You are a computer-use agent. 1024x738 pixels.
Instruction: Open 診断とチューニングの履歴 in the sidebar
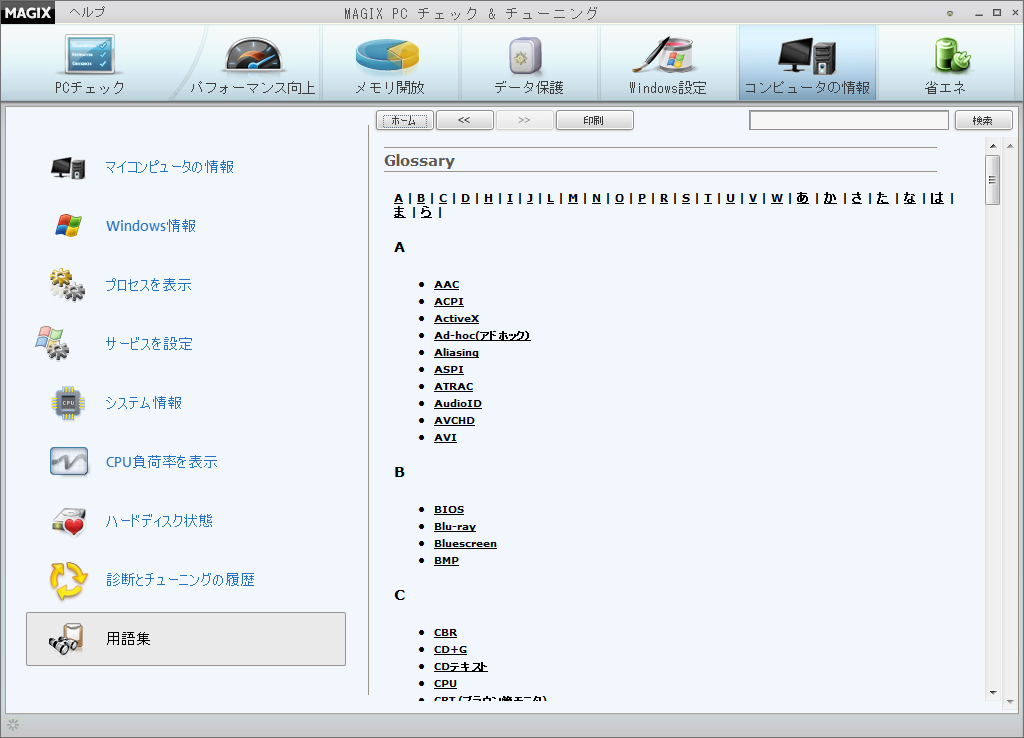(180, 579)
